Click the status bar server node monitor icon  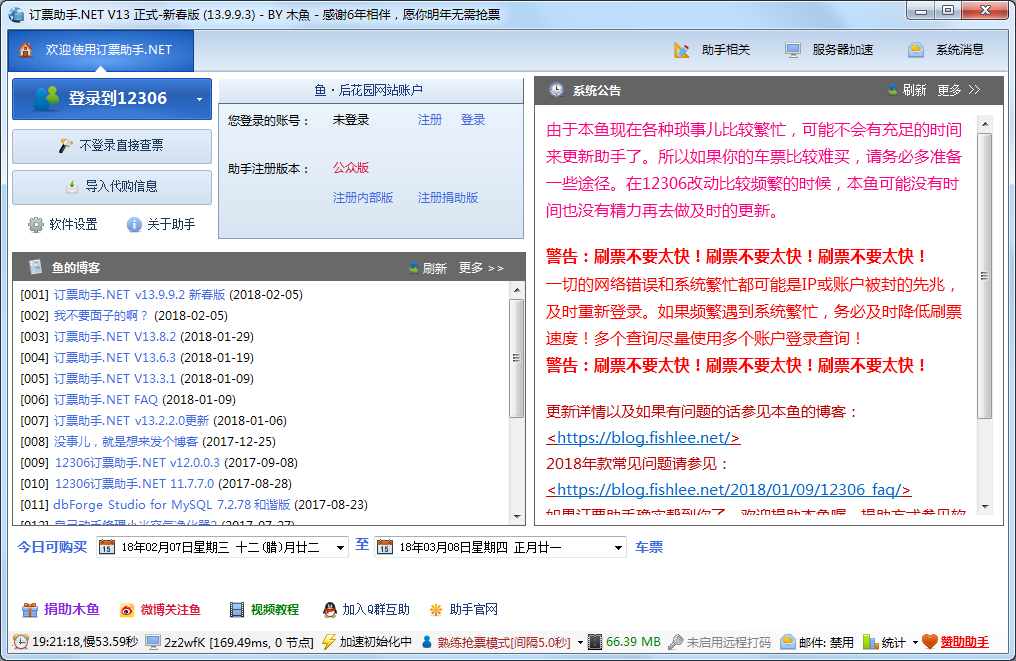153,642
